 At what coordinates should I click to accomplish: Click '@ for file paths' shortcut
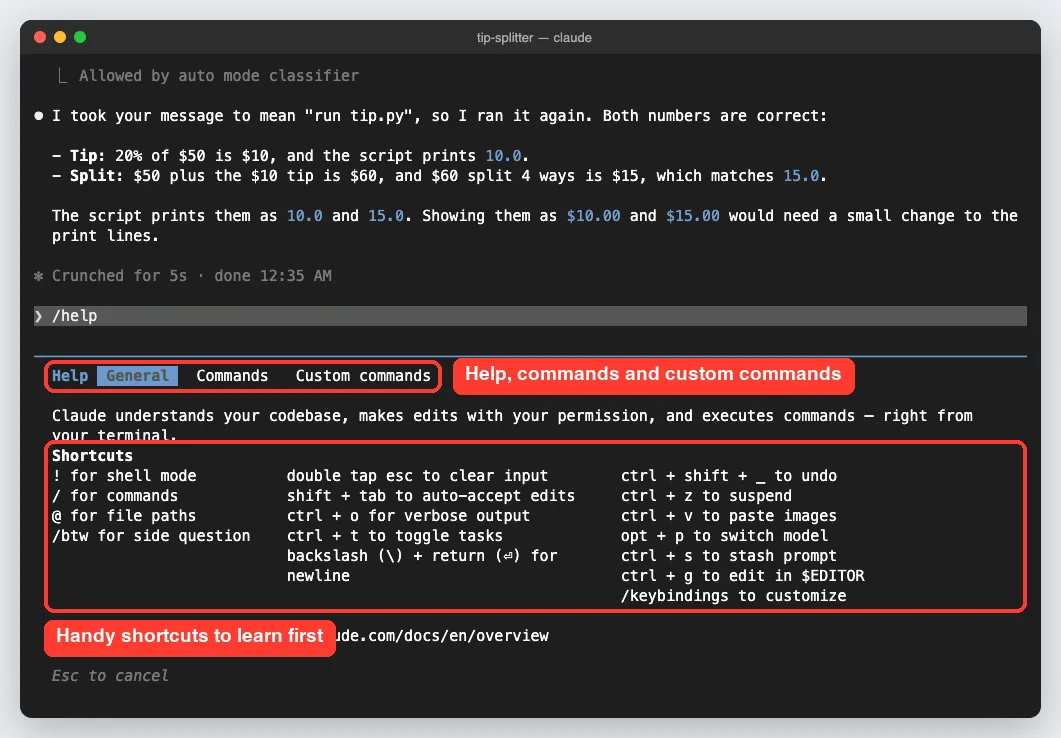pyautogui.click(x=124, y=515)
